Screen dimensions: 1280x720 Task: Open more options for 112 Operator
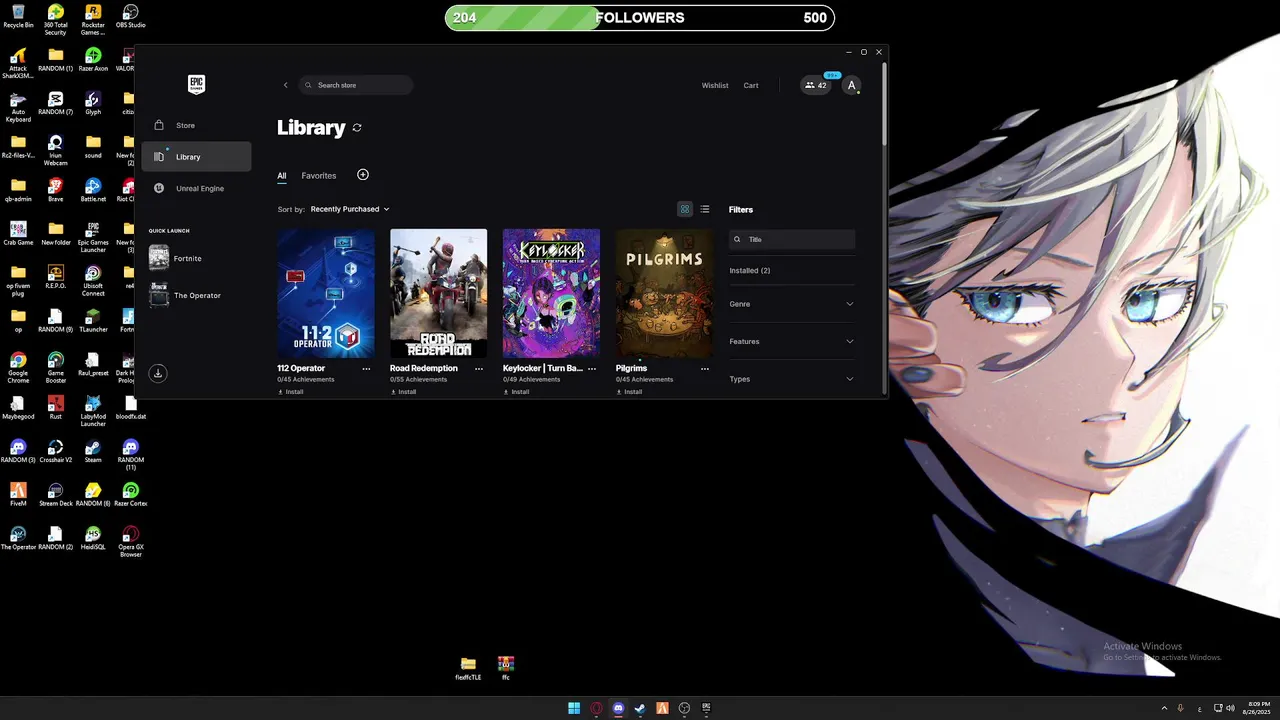(x=366, y=369)
